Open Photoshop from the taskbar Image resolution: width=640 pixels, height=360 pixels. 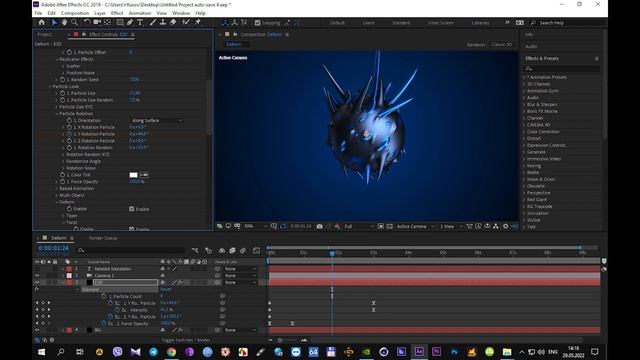[x=454, y=351]
